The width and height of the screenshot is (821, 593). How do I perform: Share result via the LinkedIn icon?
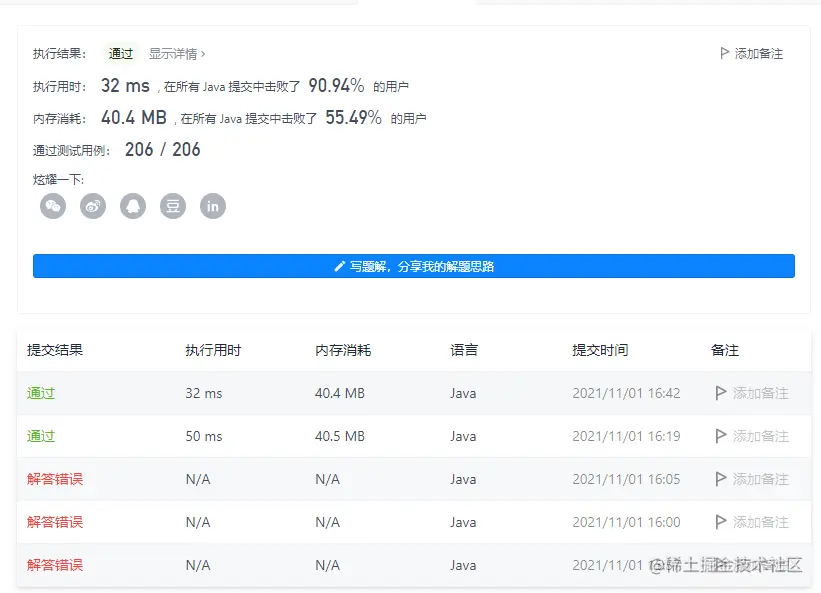coord(213,206)
